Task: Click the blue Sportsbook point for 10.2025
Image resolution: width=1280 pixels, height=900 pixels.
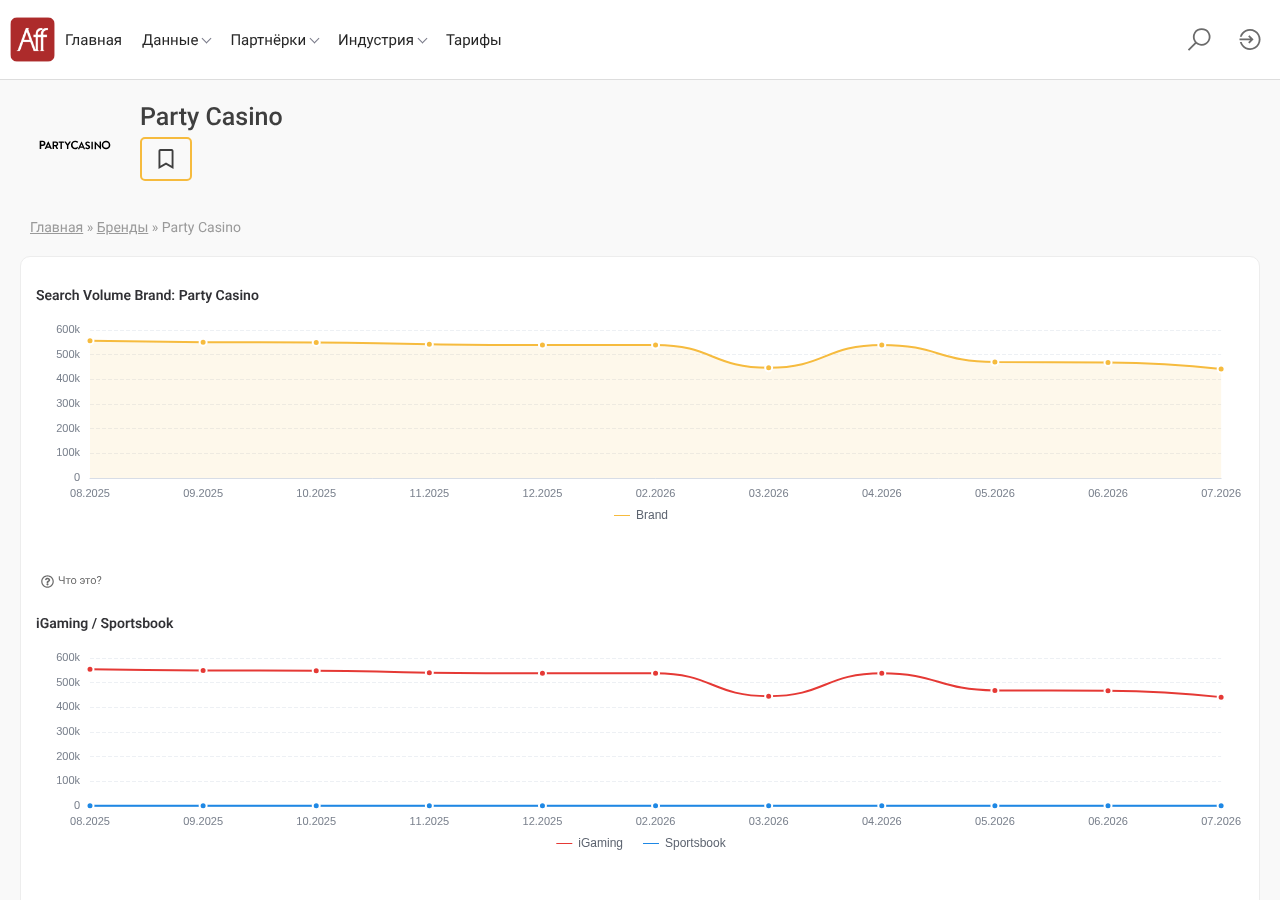Action: (316, 805)
